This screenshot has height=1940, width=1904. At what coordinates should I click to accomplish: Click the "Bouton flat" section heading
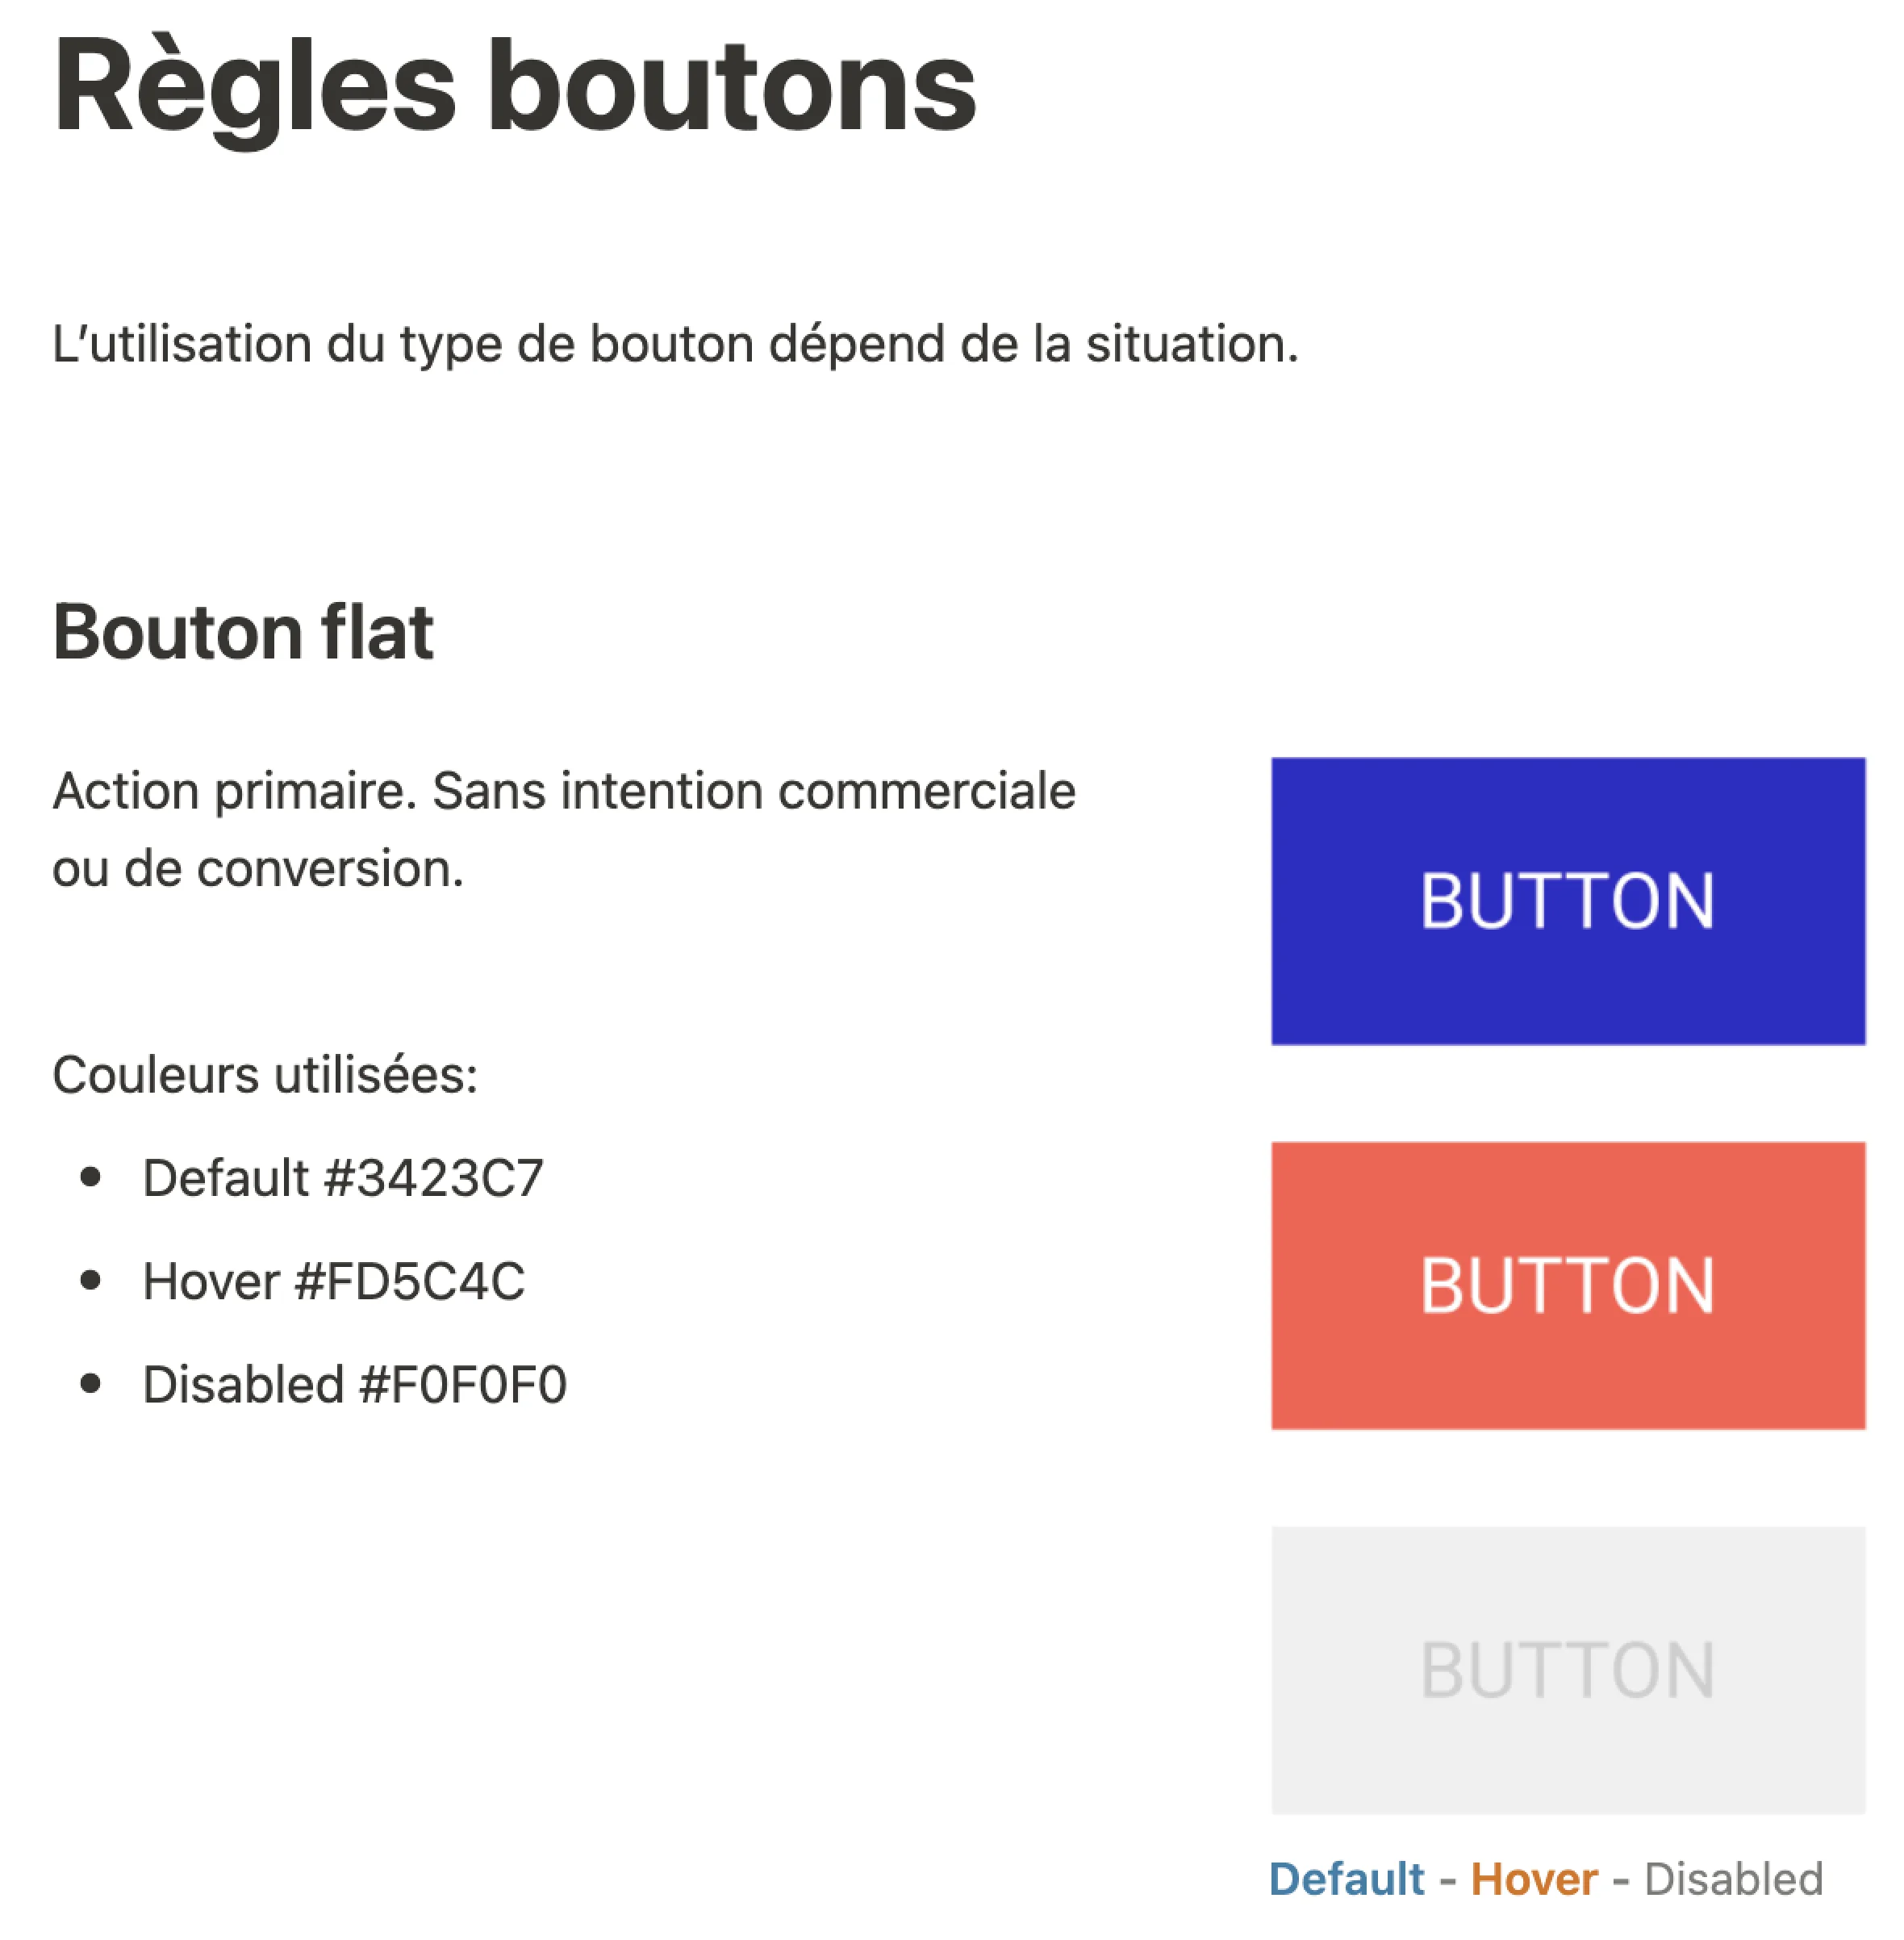point(243,632)
